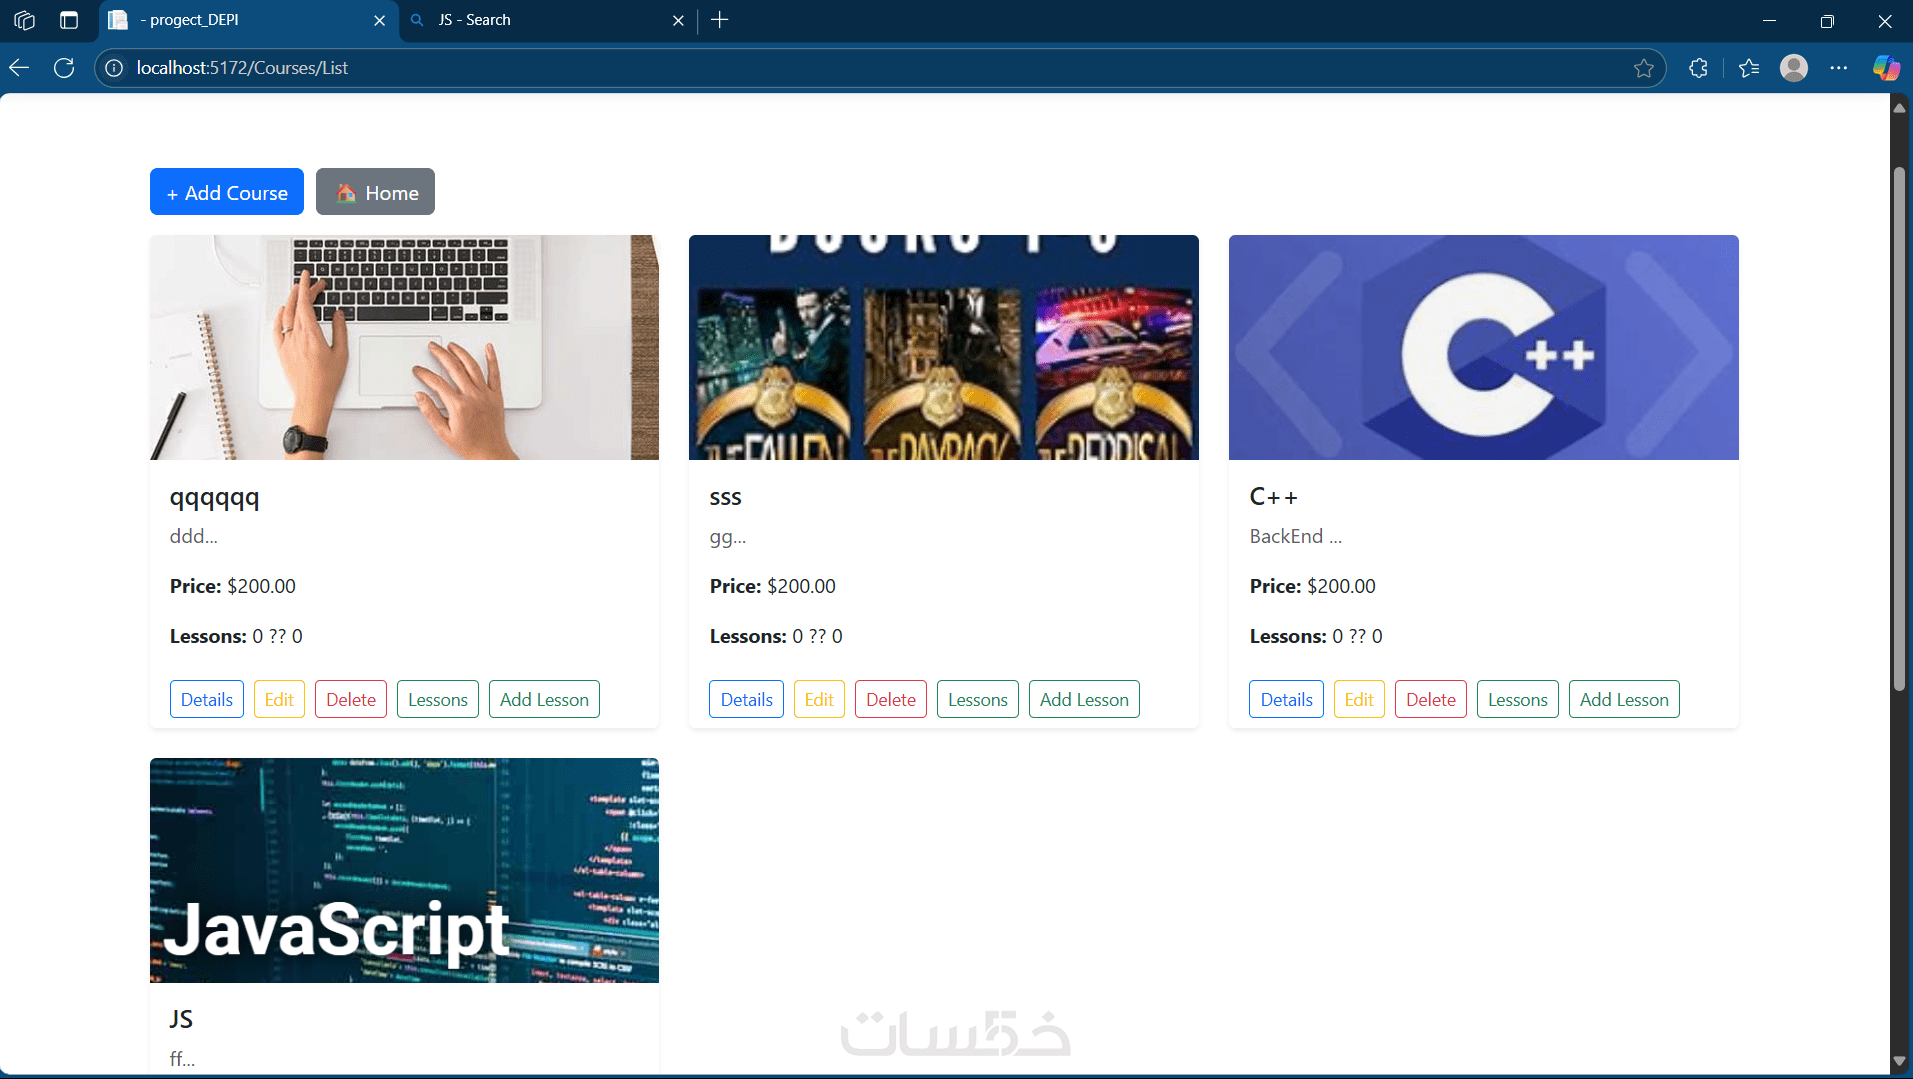This screenshot has width=1913, height=1079.
Task: View site information icon in address bar
Action: click(x=115, y=68)
